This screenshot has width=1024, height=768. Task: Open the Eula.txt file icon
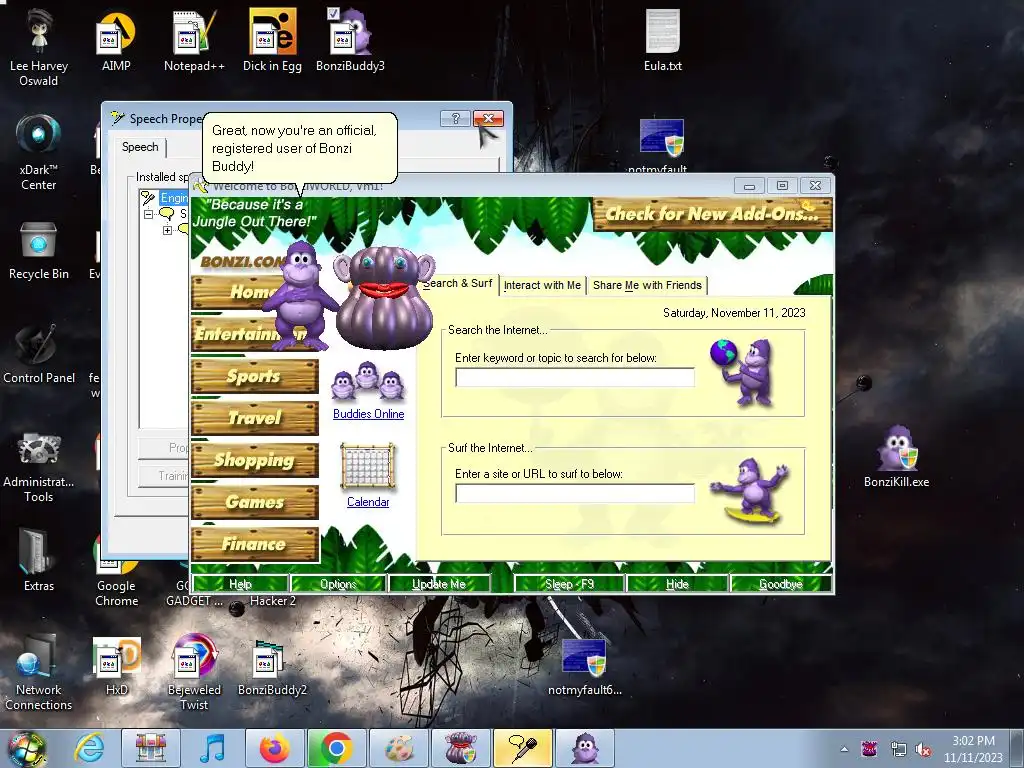663,41
